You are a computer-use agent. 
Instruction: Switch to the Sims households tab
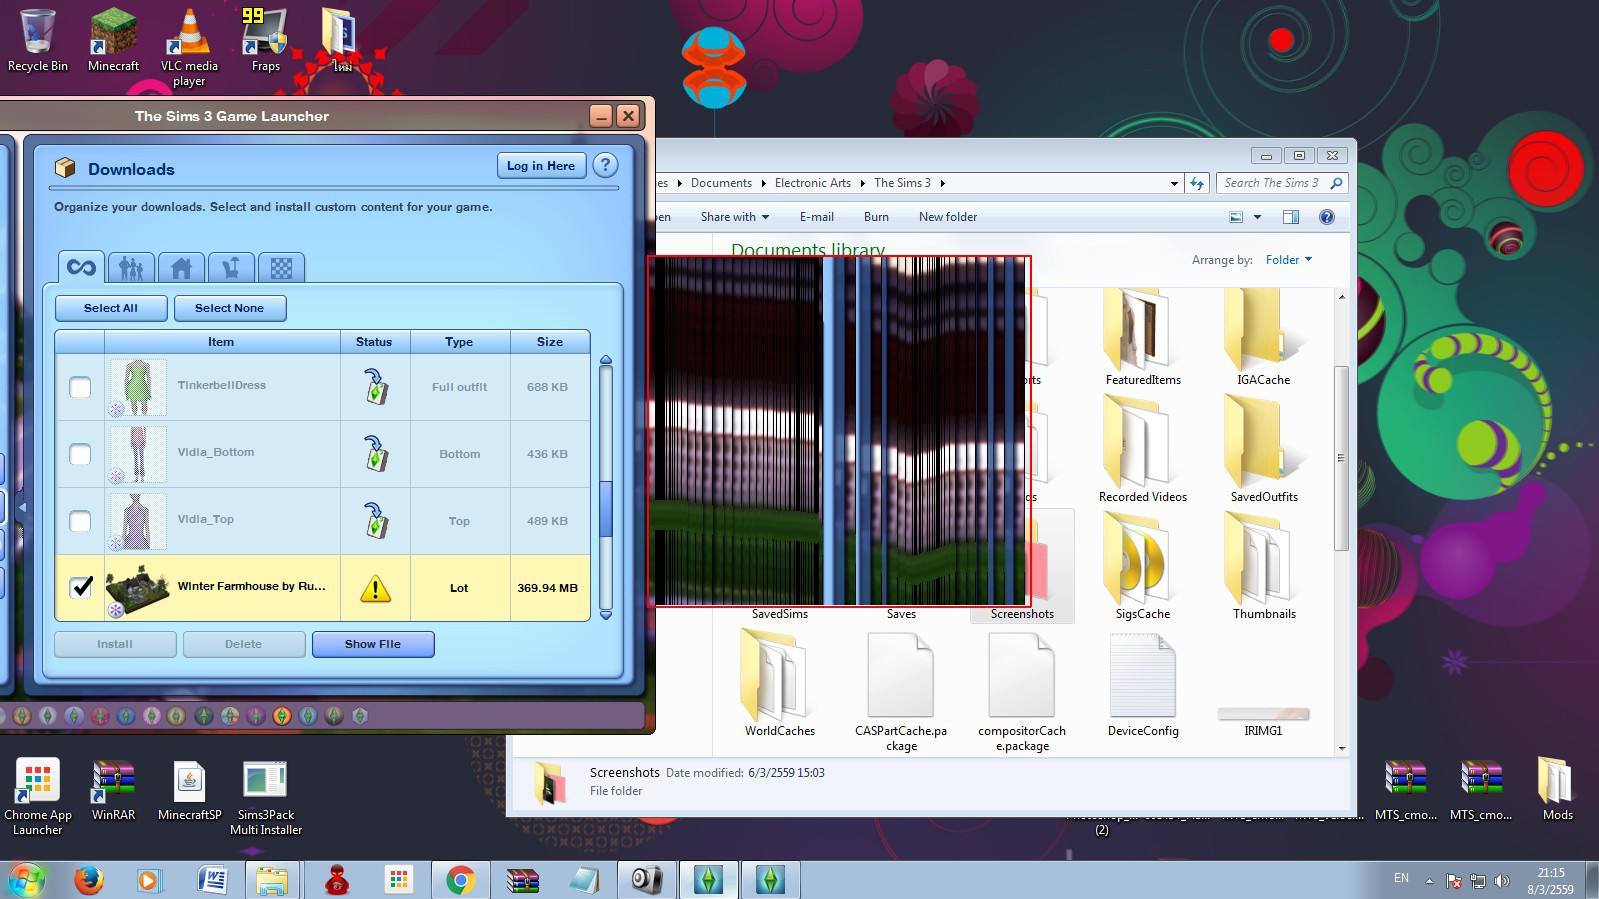(131, 268)
